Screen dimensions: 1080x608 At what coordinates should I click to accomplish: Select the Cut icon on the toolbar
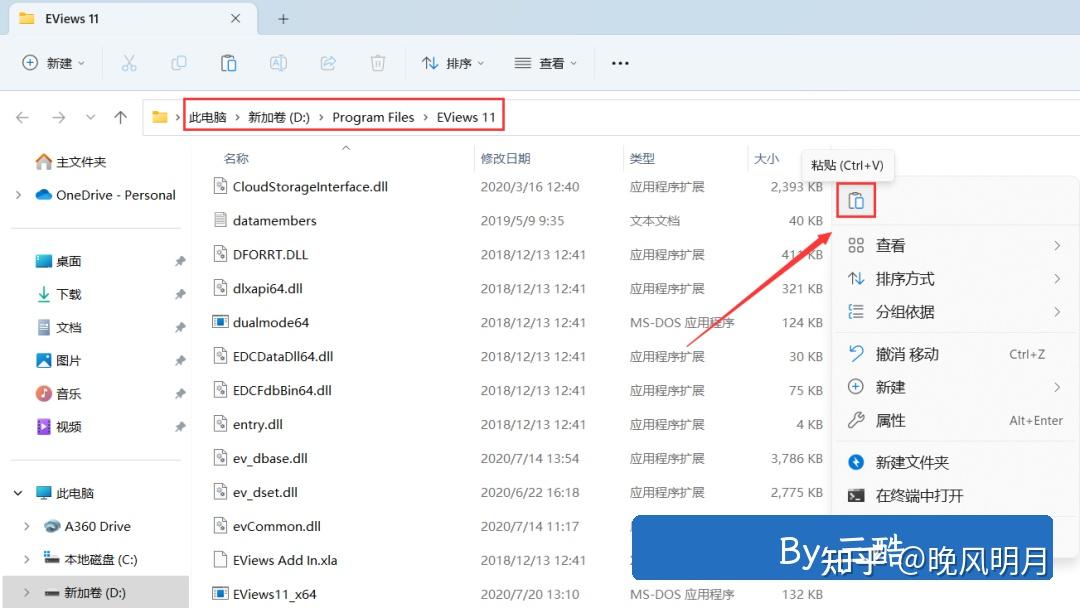(128, 62)
